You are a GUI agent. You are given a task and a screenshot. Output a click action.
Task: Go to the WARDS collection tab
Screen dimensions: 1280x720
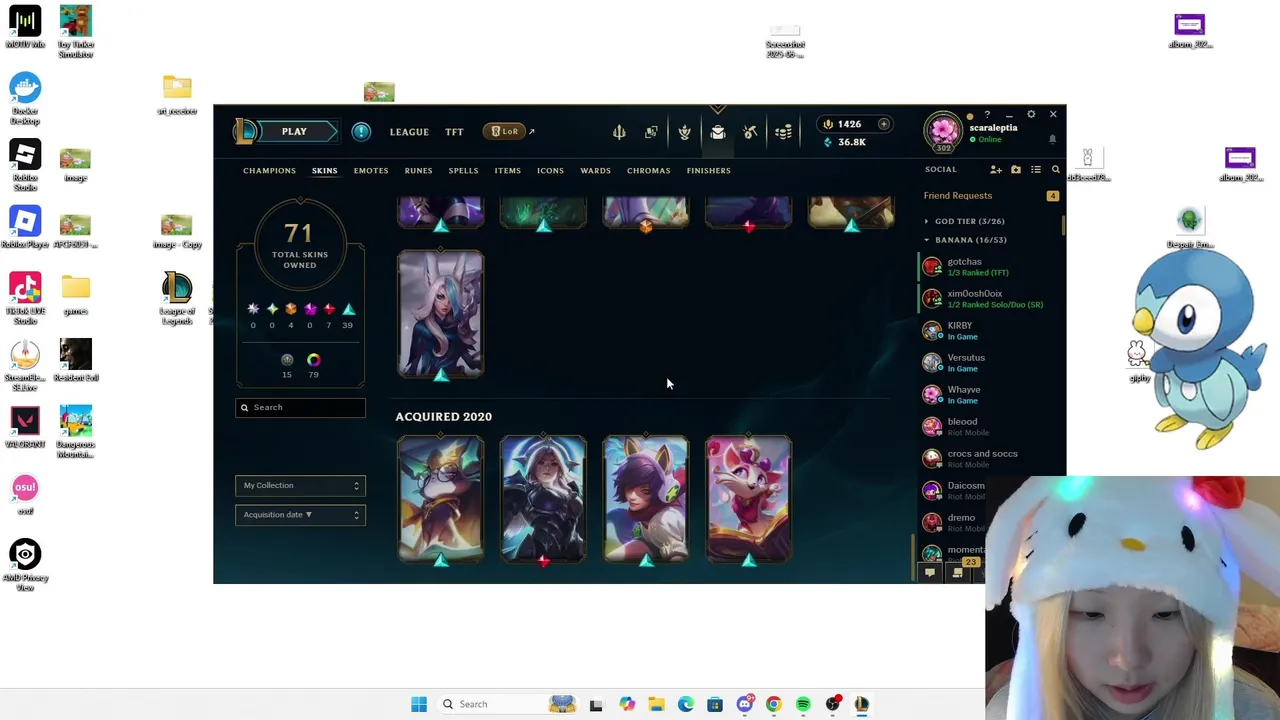point(595,170)
